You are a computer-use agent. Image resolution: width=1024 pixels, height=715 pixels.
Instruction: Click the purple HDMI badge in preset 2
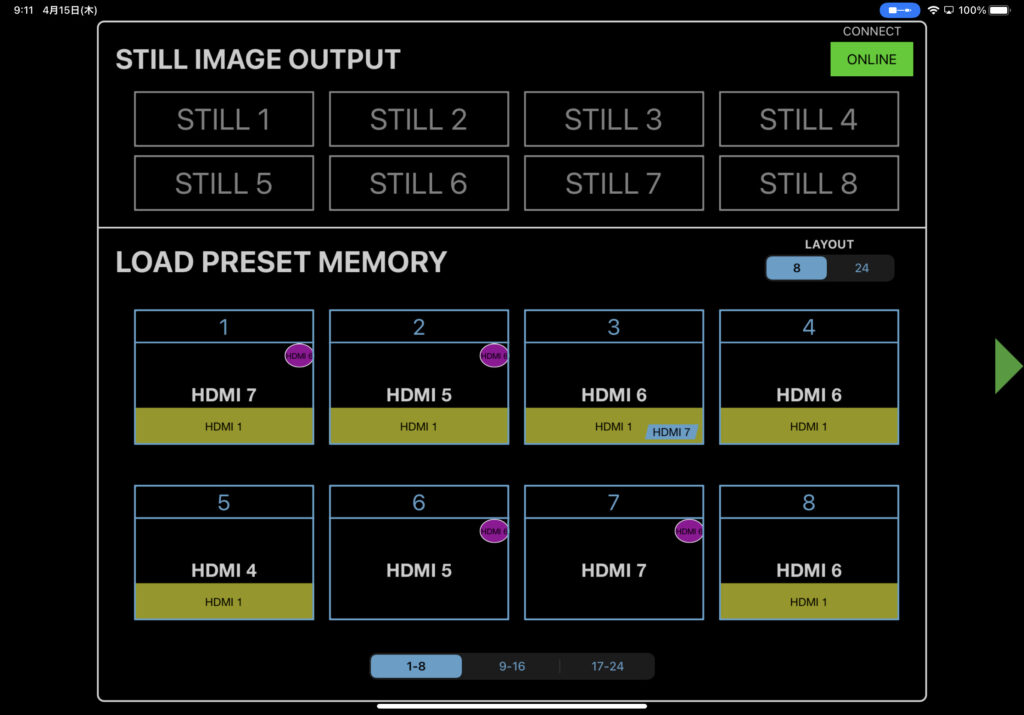(494, 355)
